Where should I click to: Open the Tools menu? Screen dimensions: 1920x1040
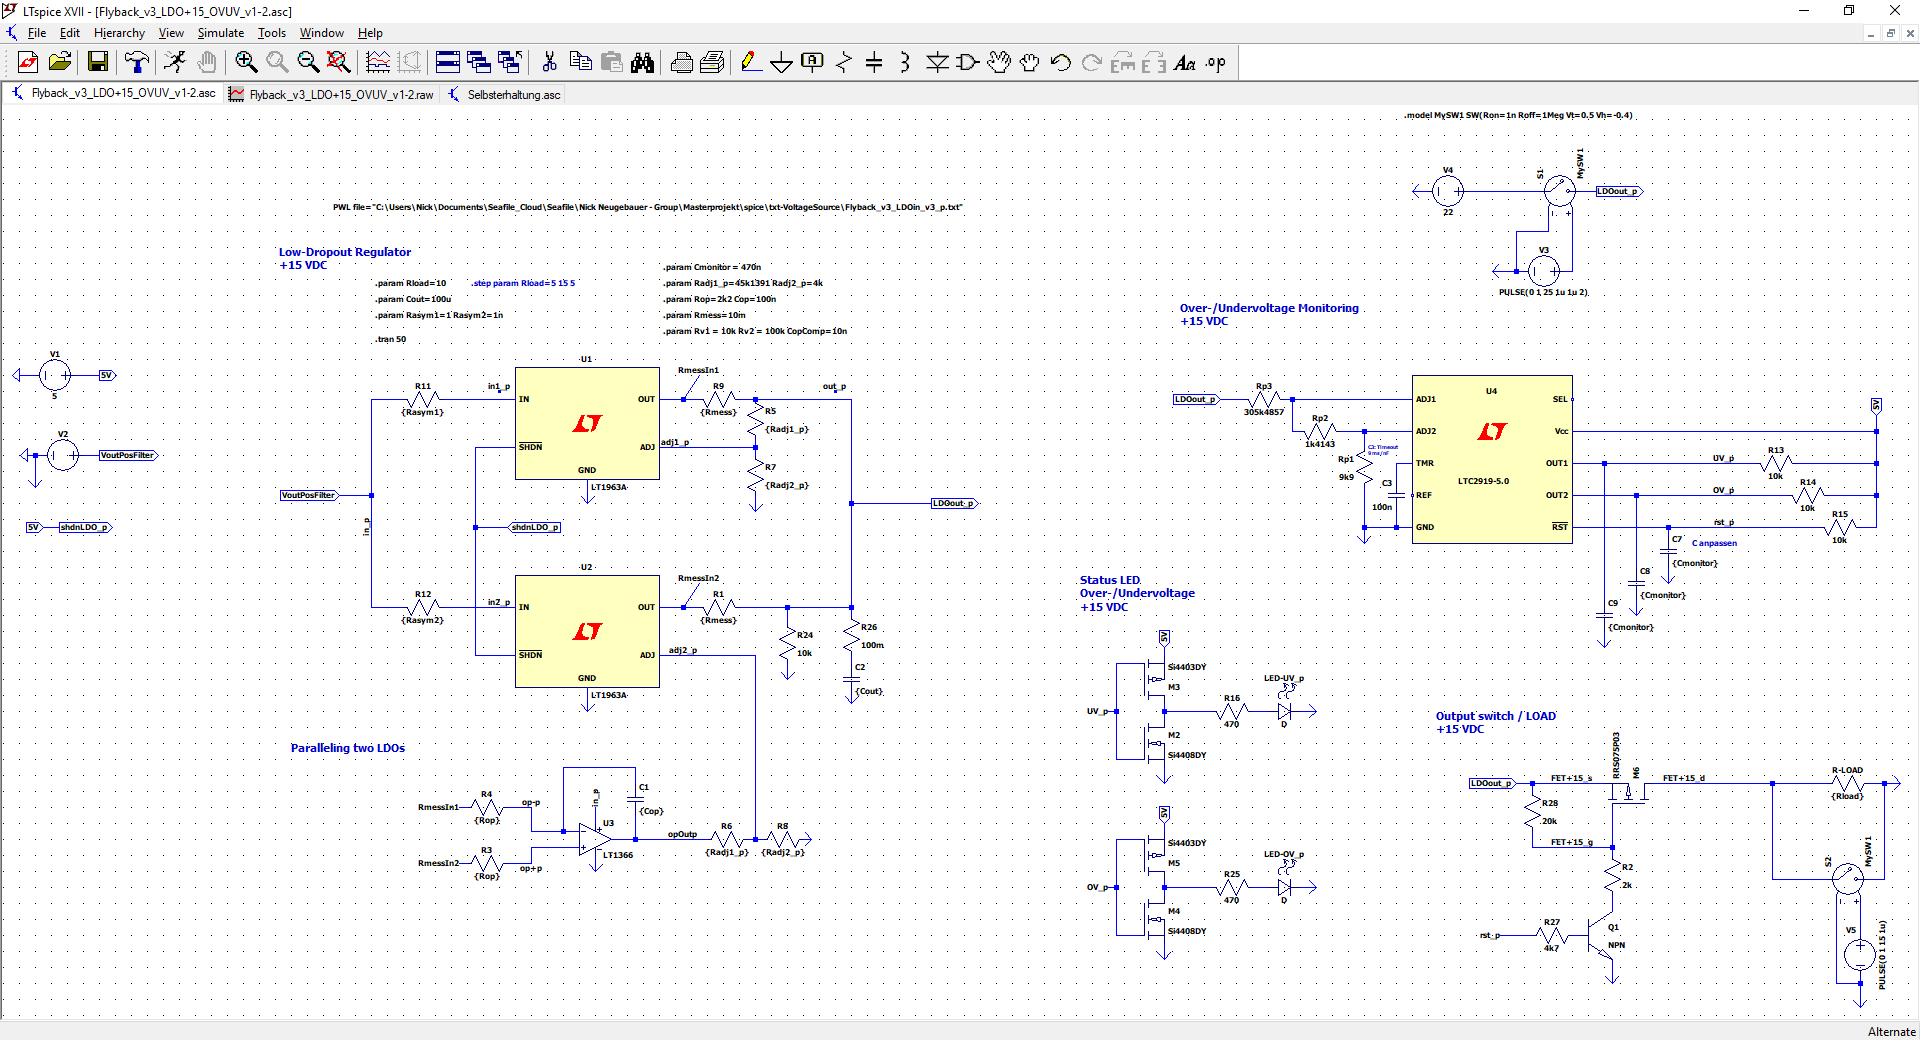tap(272, 33)
